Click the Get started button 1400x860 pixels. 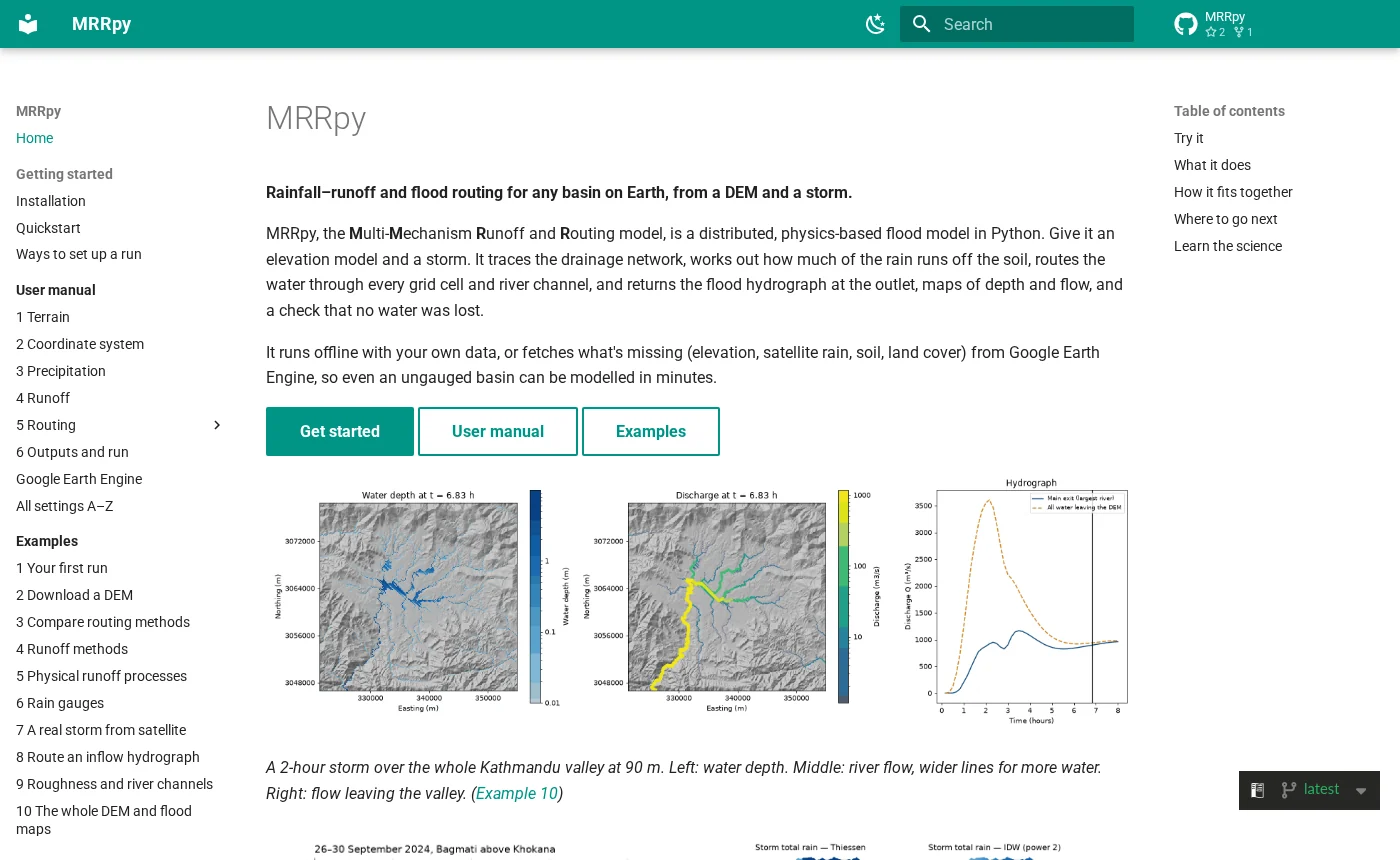pos(340,431)
